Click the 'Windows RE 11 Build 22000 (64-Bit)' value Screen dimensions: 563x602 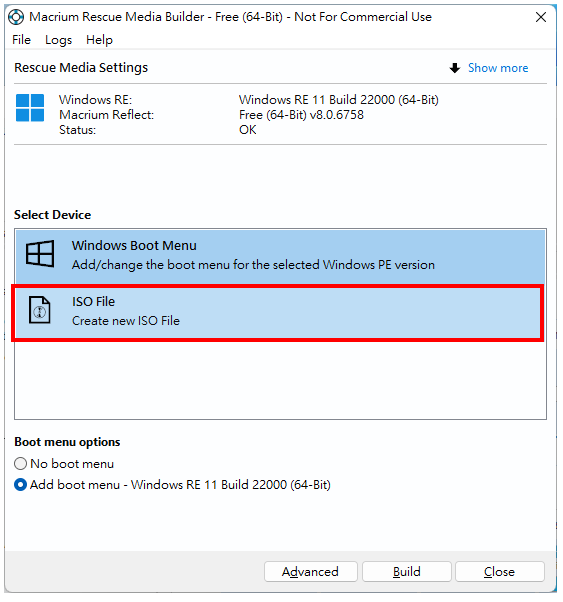pyautogui.click(x=339, y=100)
